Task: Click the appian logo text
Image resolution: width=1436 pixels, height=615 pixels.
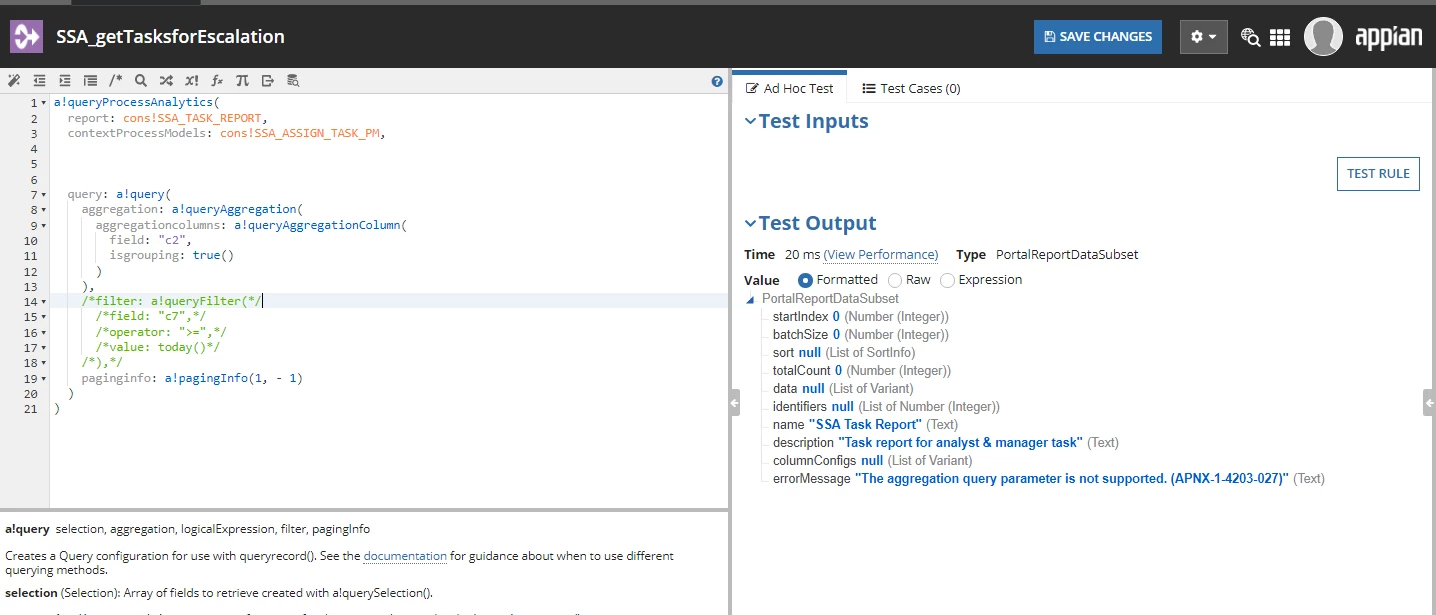Action: pyautogui.click(x=1389, y=38)
